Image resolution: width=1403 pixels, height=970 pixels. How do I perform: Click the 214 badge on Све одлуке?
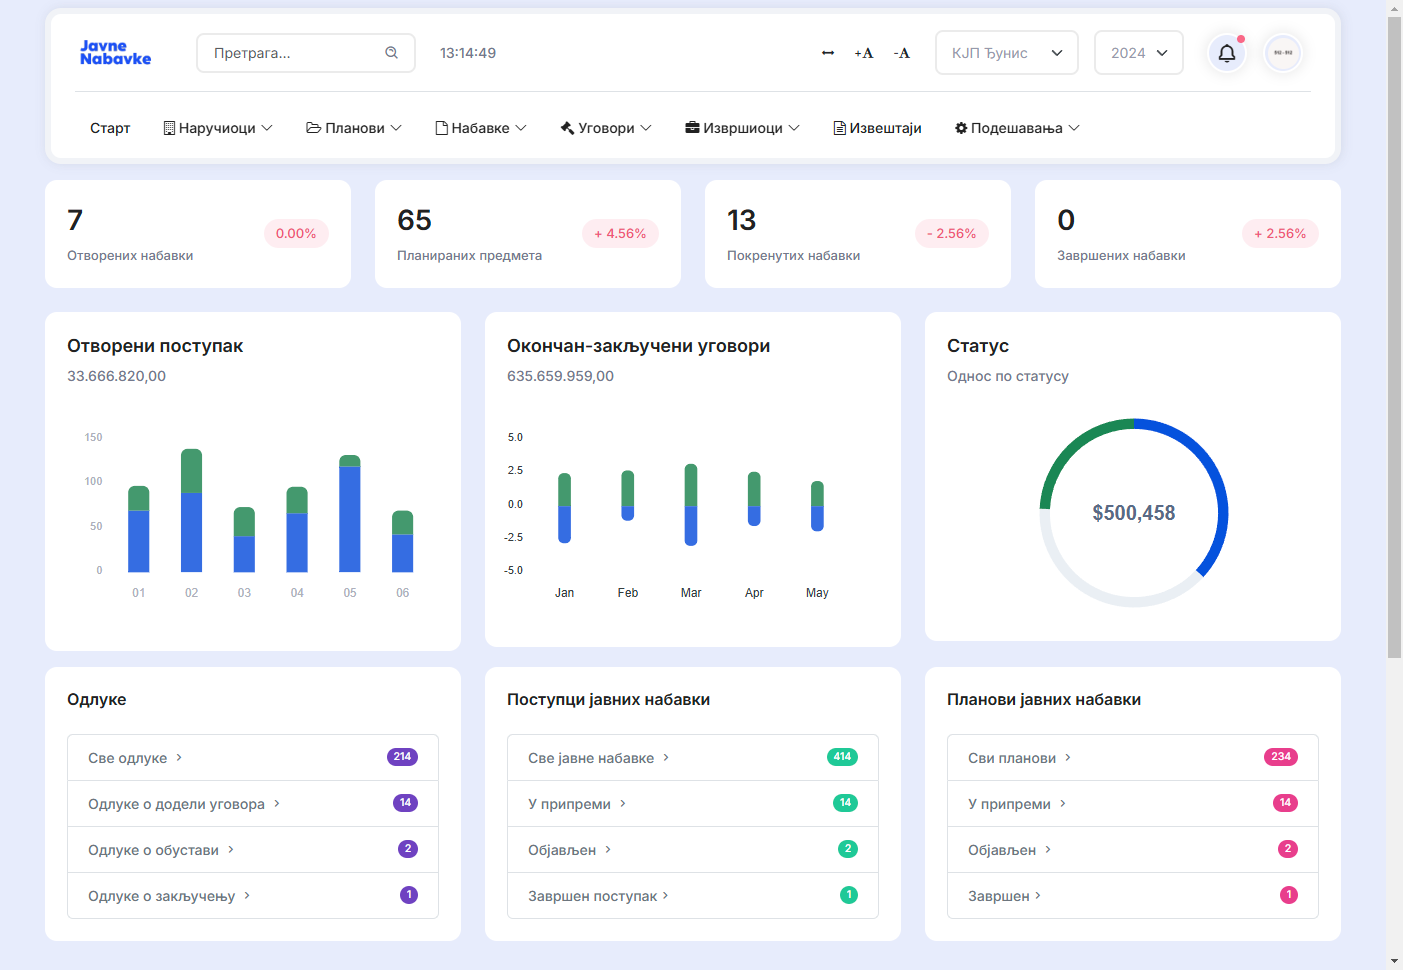[402, 757]
